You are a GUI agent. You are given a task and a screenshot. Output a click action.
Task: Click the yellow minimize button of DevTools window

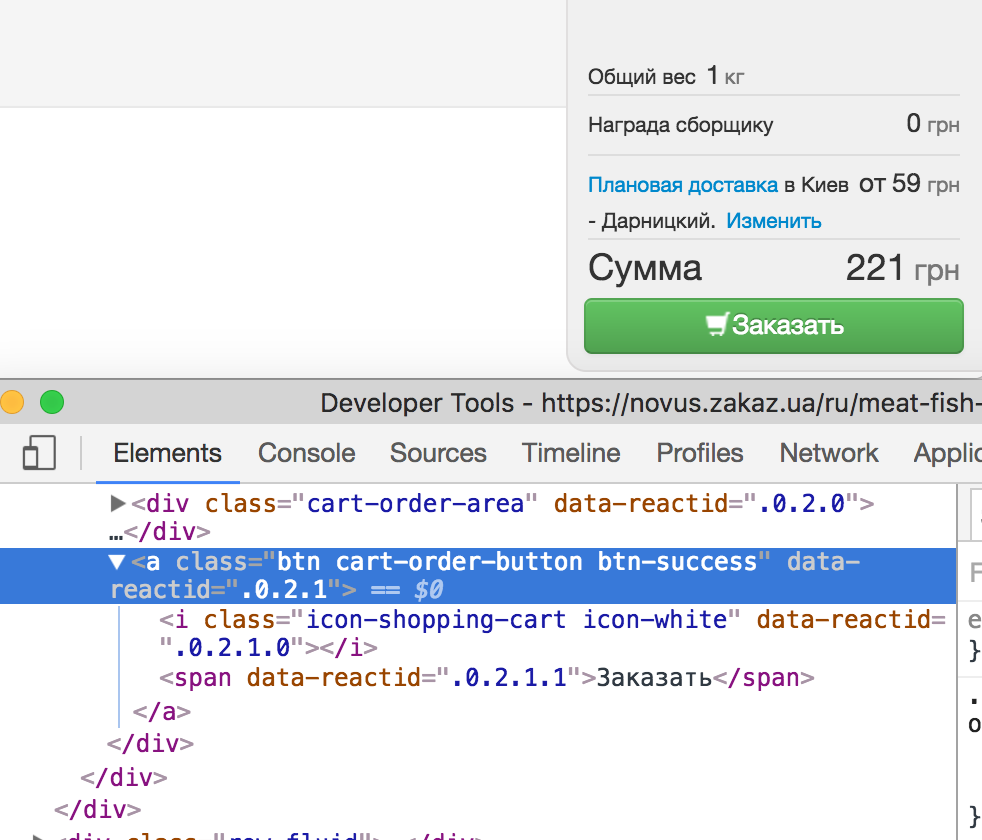tap(12, 403)
